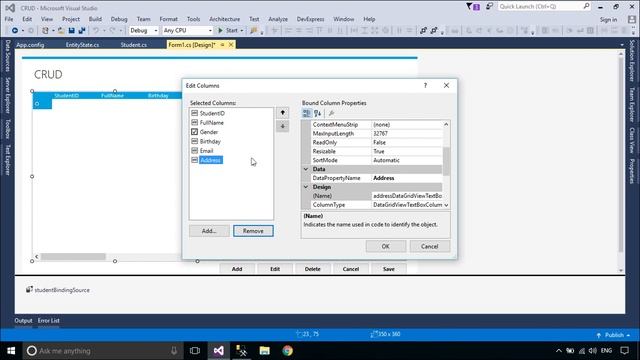Open the Windows Action Center notification icon
The image size is (640, 360).
(624, 351)
